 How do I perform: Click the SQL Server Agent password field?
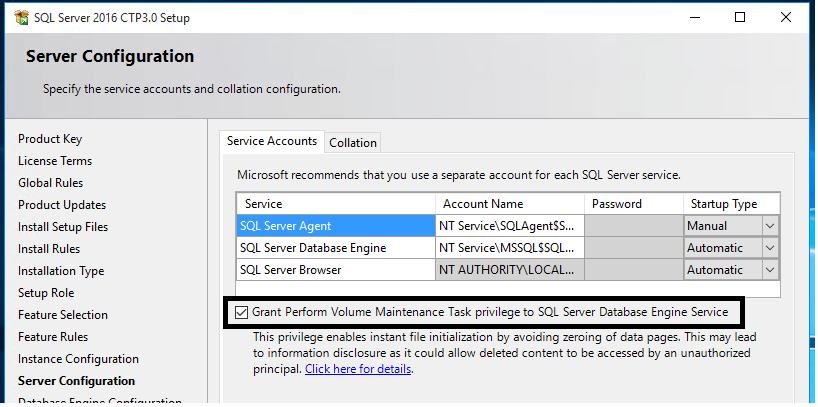click(x=633, y=226)
